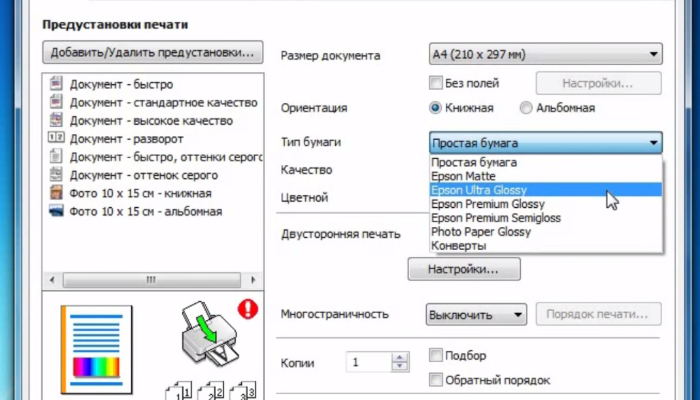The image size is (700, 400).
Task: Click the portrait photo icon 'Фото 10 x 15 см - книжная'
Action: point(56,193)
